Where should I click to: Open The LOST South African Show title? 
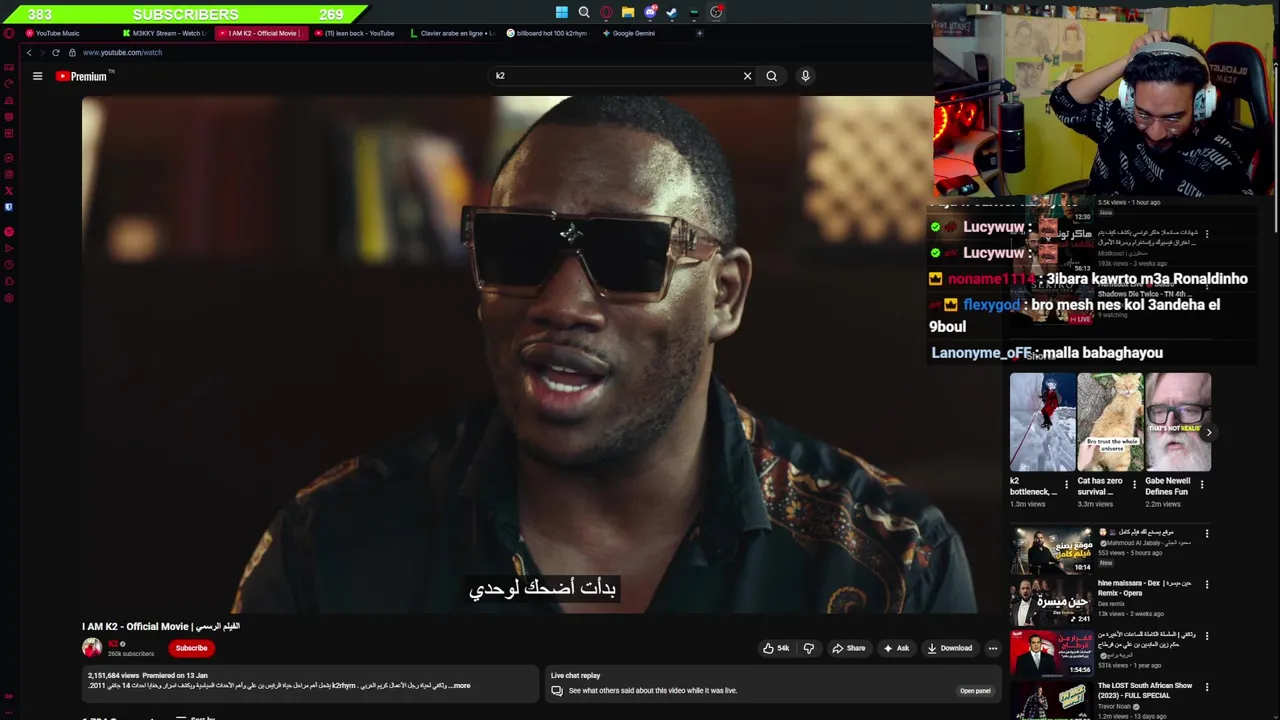click(x=1145, y=690)
